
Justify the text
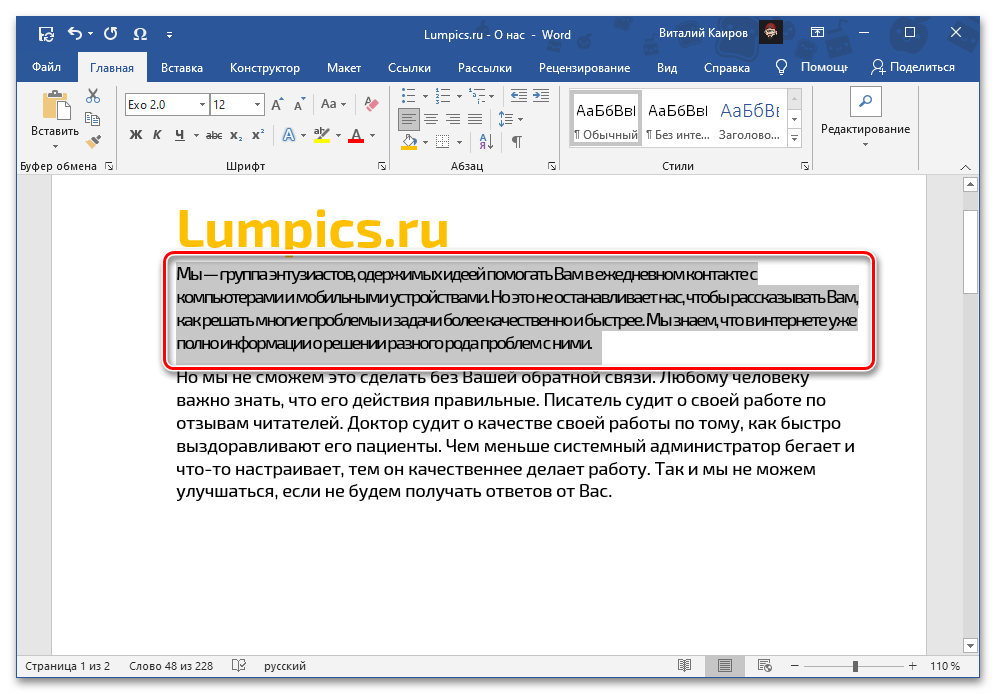coord(474,119)
